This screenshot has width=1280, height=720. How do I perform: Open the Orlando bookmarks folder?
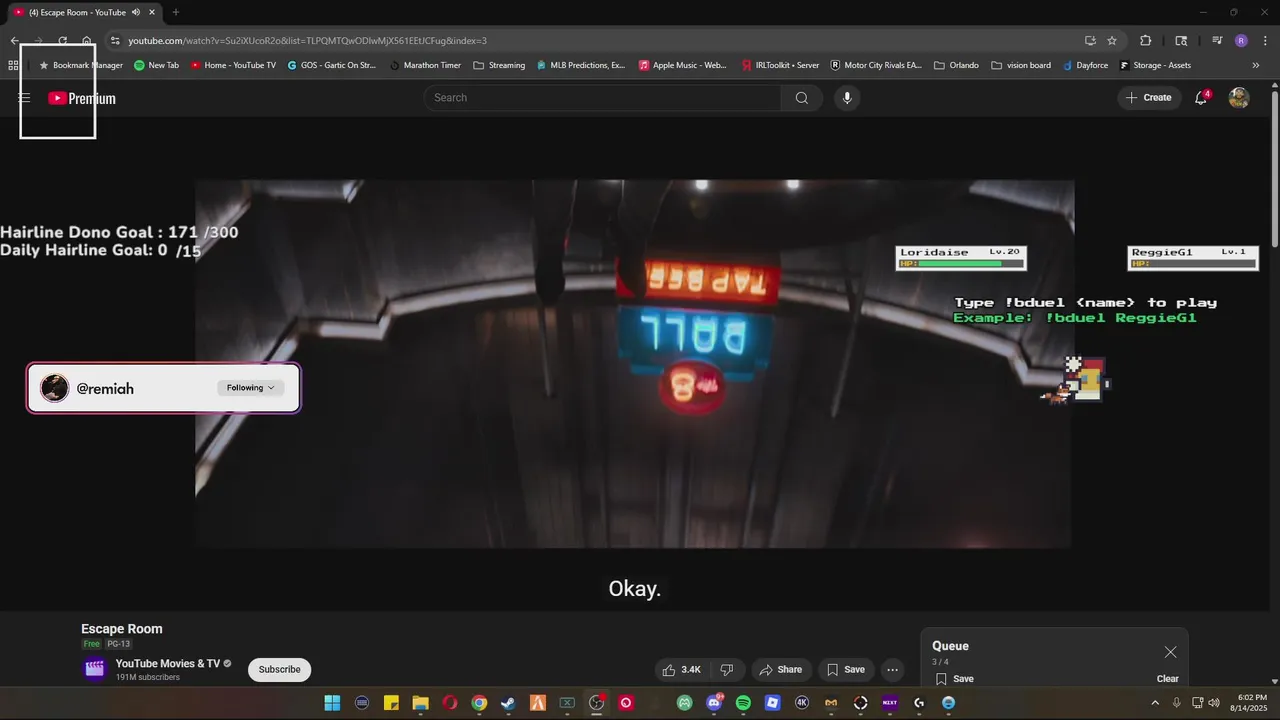(956, 65)
